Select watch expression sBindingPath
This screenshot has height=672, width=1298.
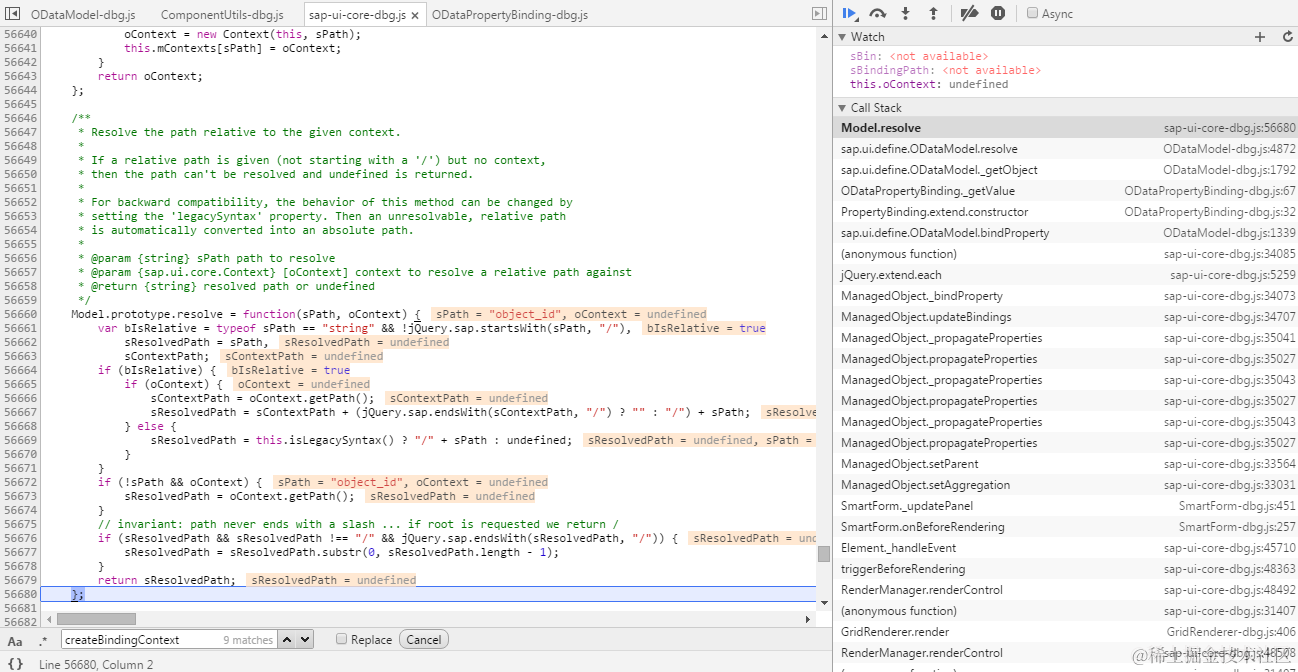click(x=945, y=70)
